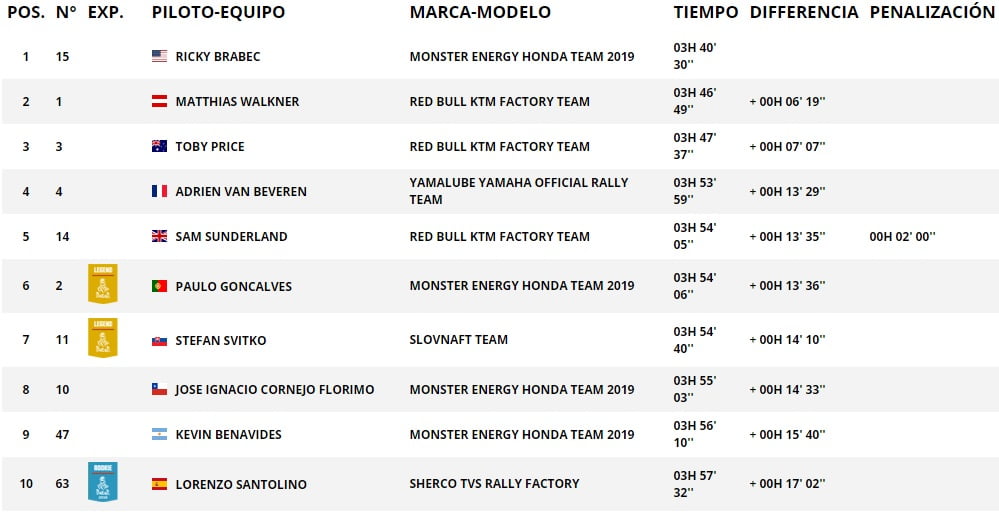This screenshot has height=515, width=999.
Task: Click the Austrian flag beside Matthias Walkner
Action: click(x=159, y=101)
